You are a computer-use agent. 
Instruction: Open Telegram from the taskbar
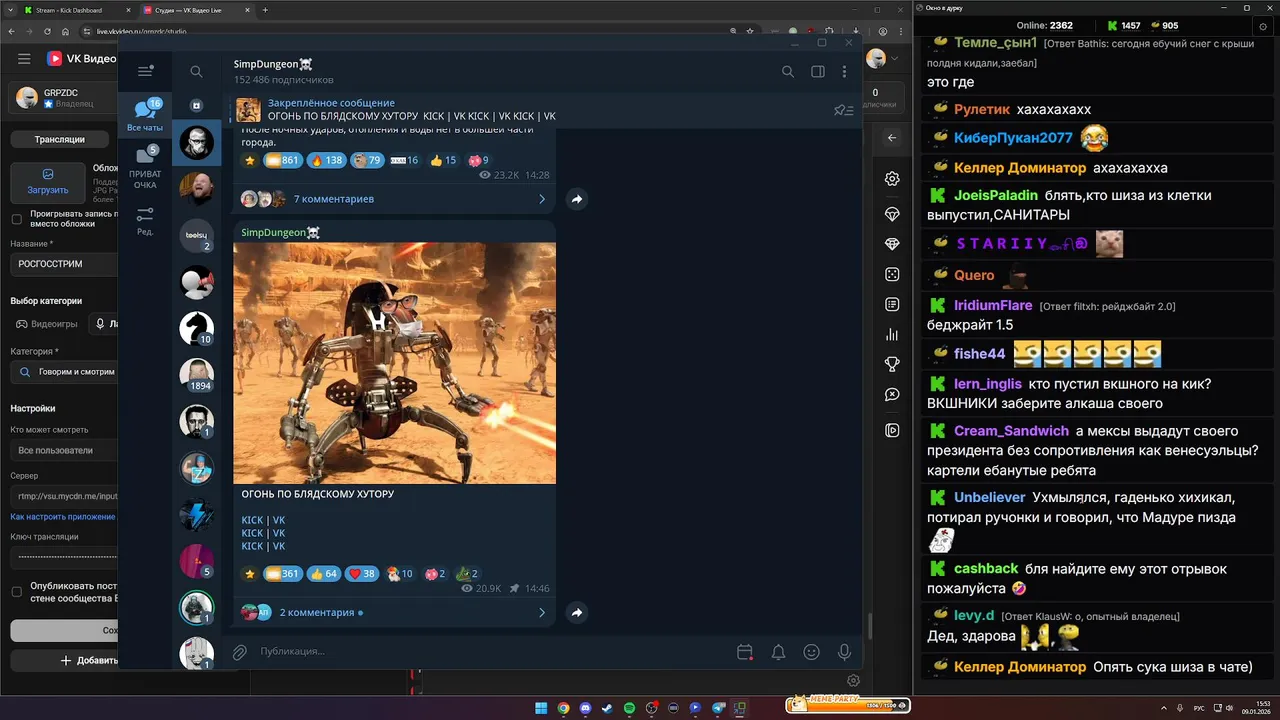click(x=718, y=708)
